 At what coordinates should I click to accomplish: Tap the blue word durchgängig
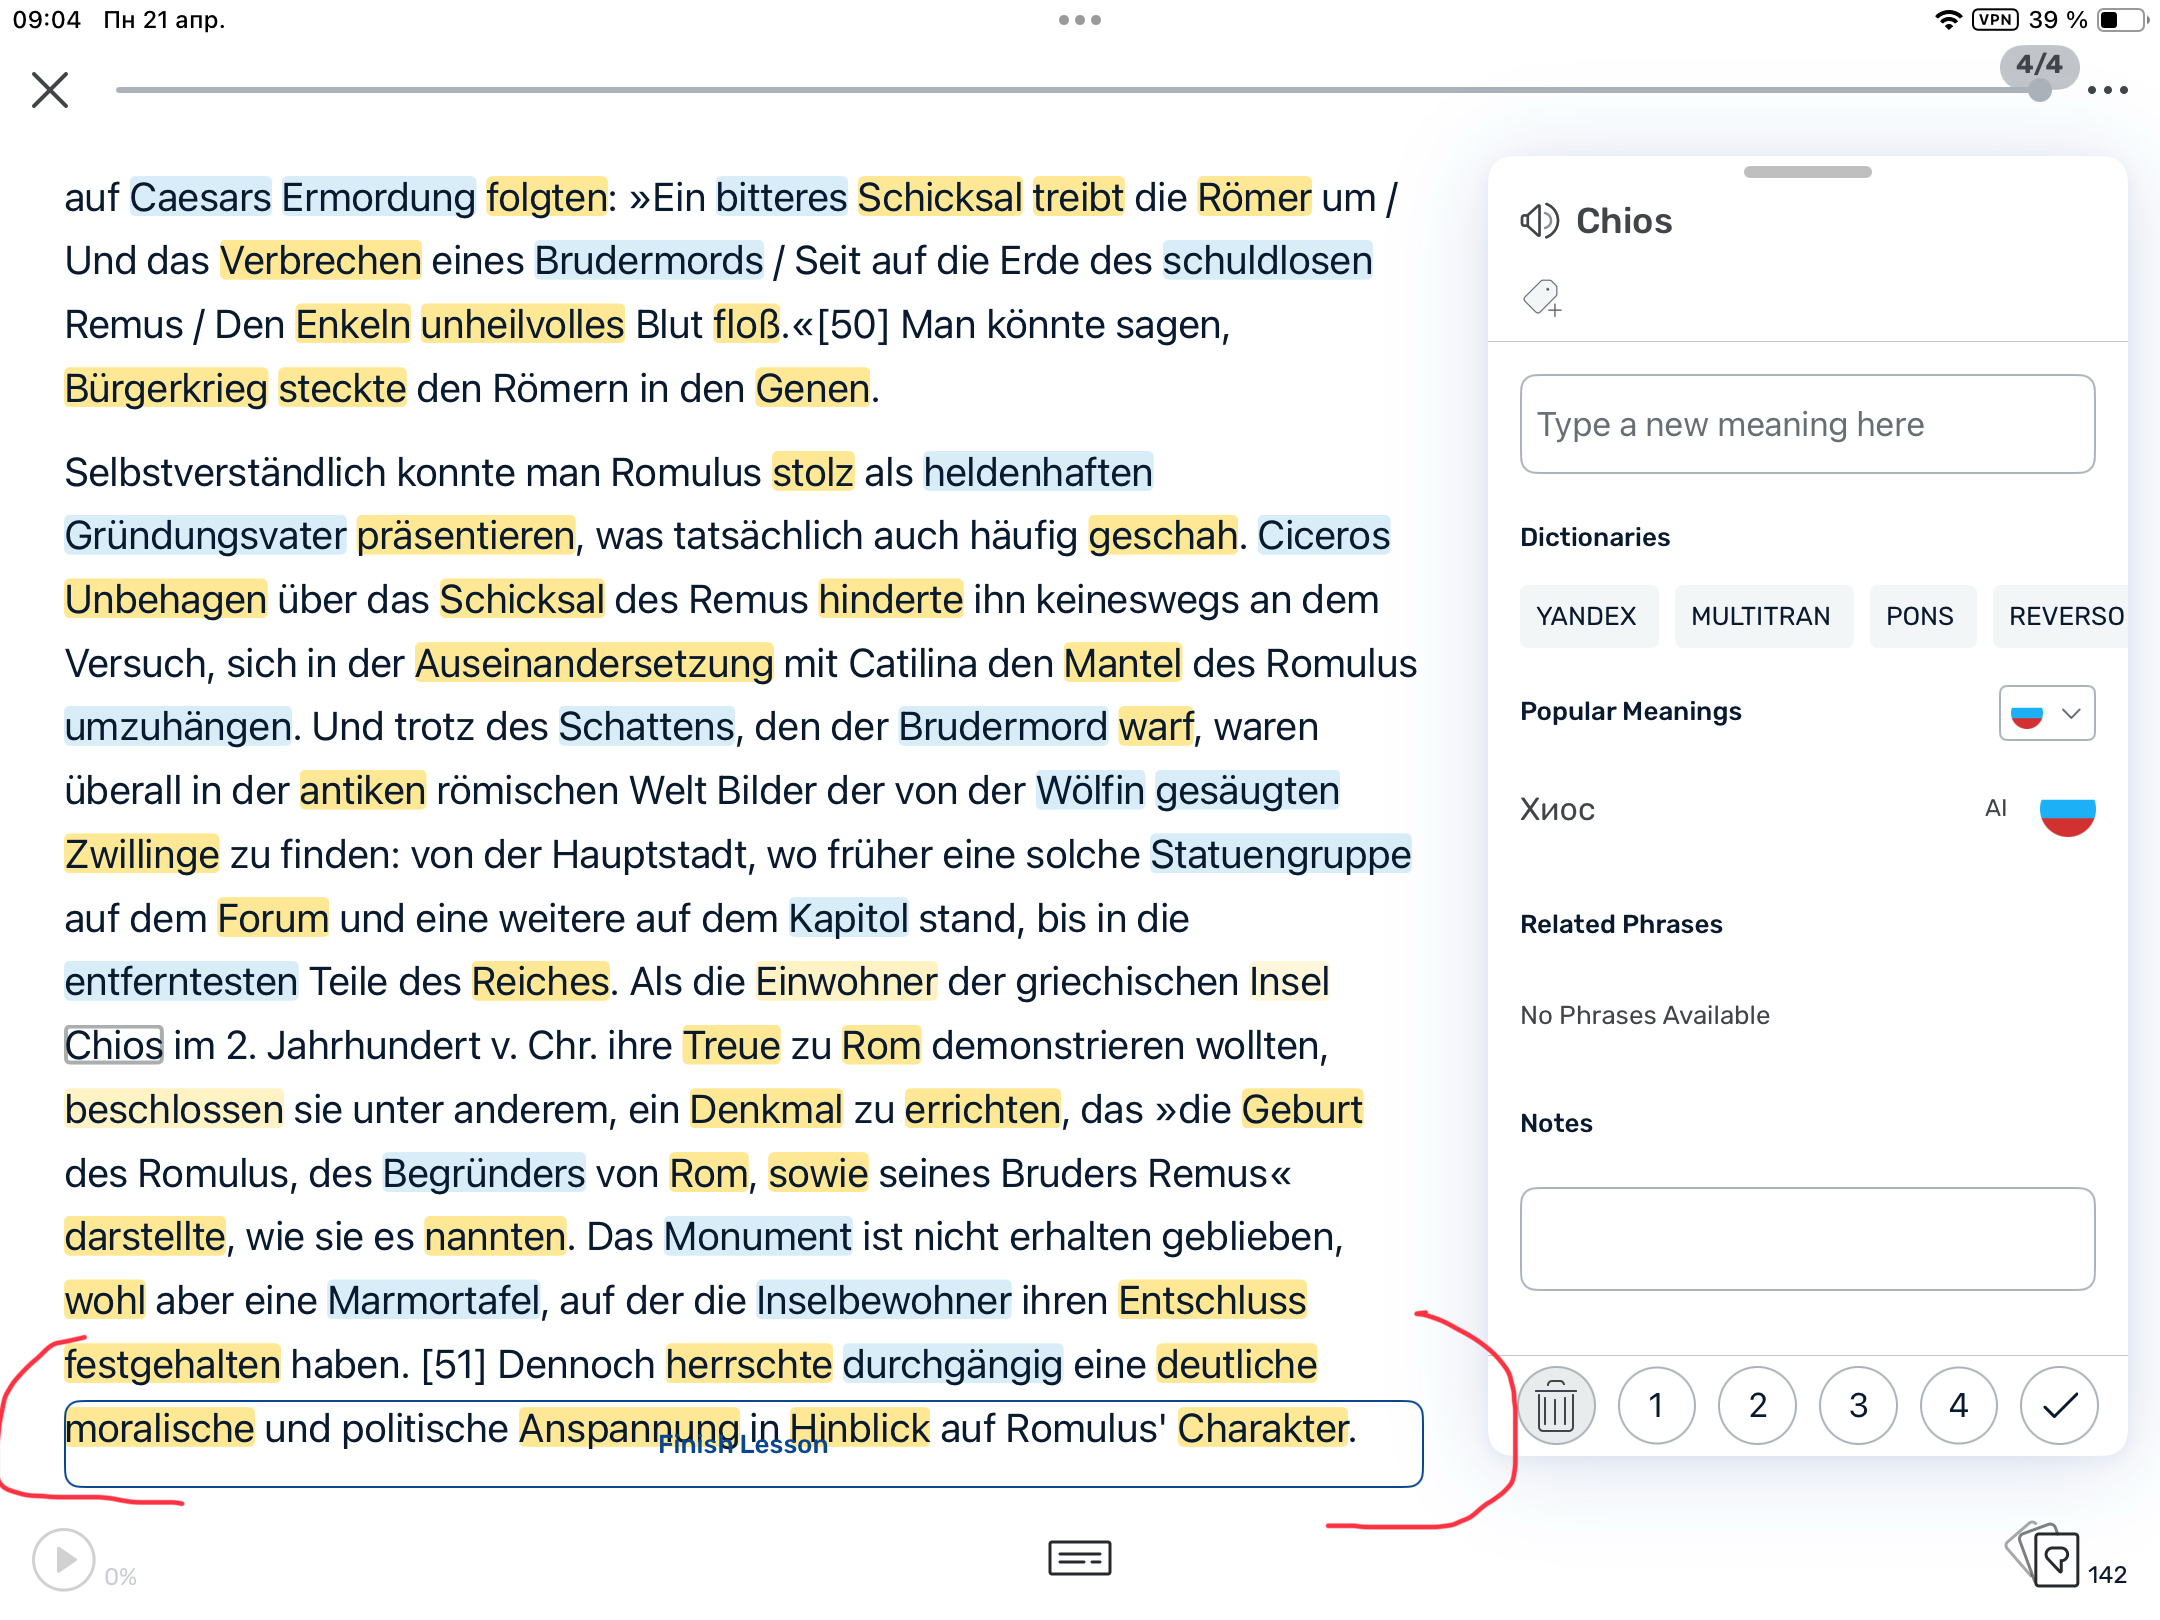(x=952, y=1364)
